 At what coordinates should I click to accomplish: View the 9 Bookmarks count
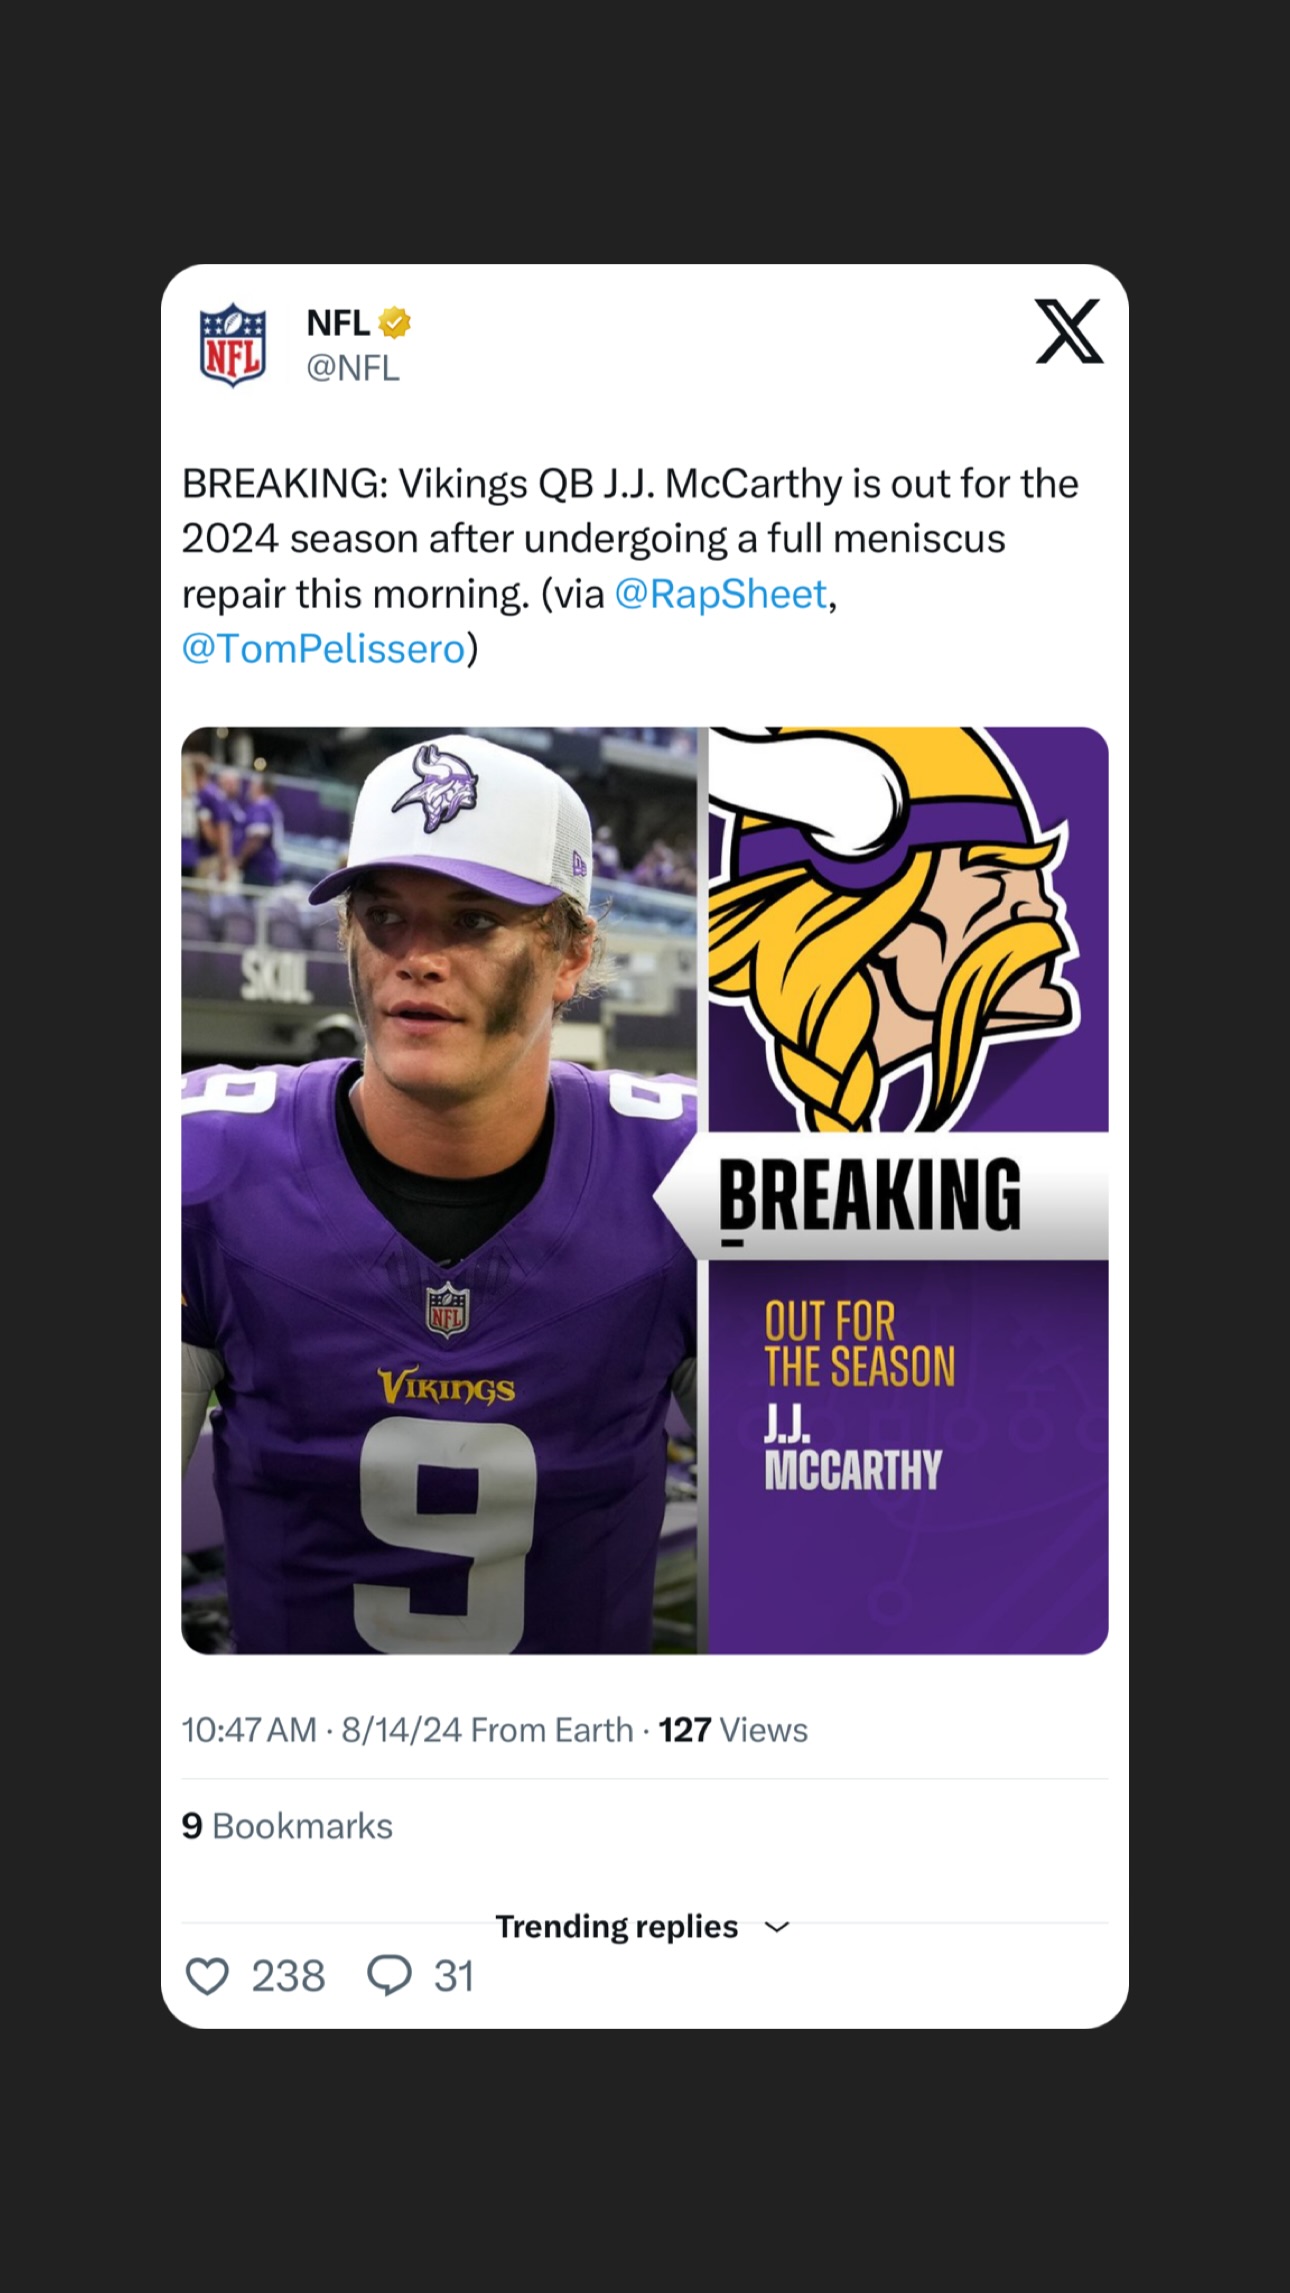[287, 1827]
